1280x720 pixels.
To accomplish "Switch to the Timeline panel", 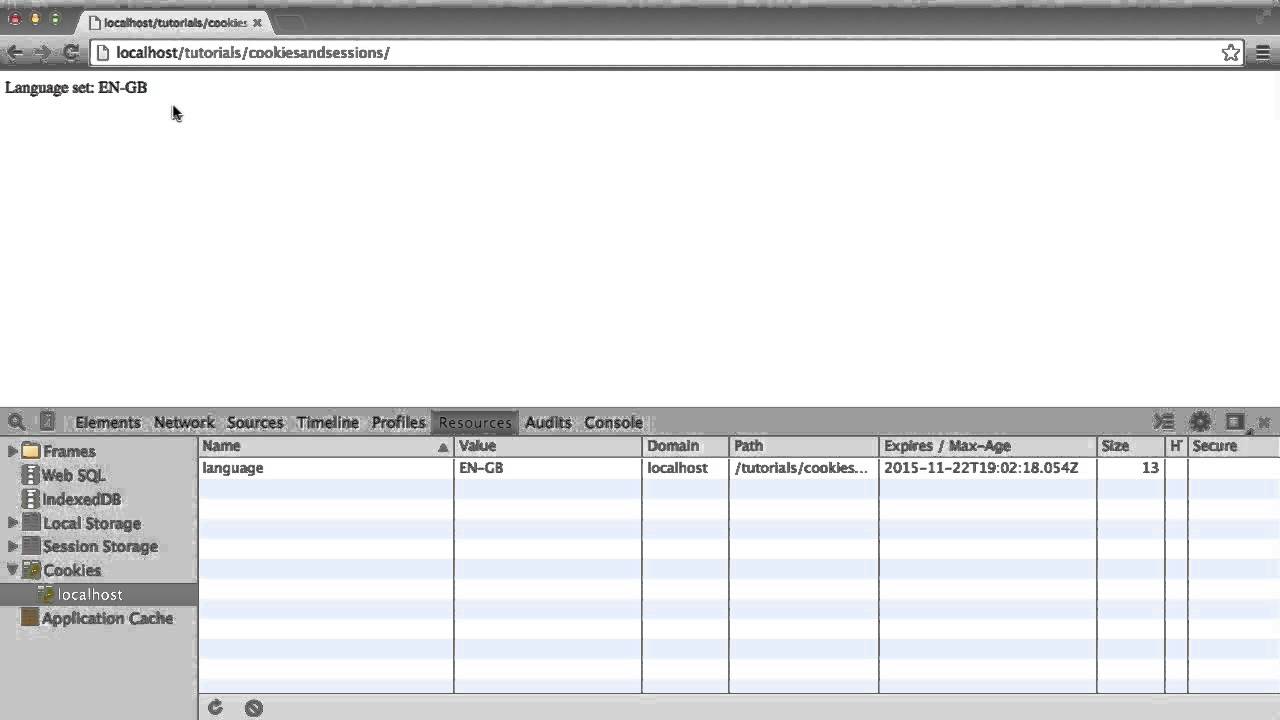I will (327, 422).
